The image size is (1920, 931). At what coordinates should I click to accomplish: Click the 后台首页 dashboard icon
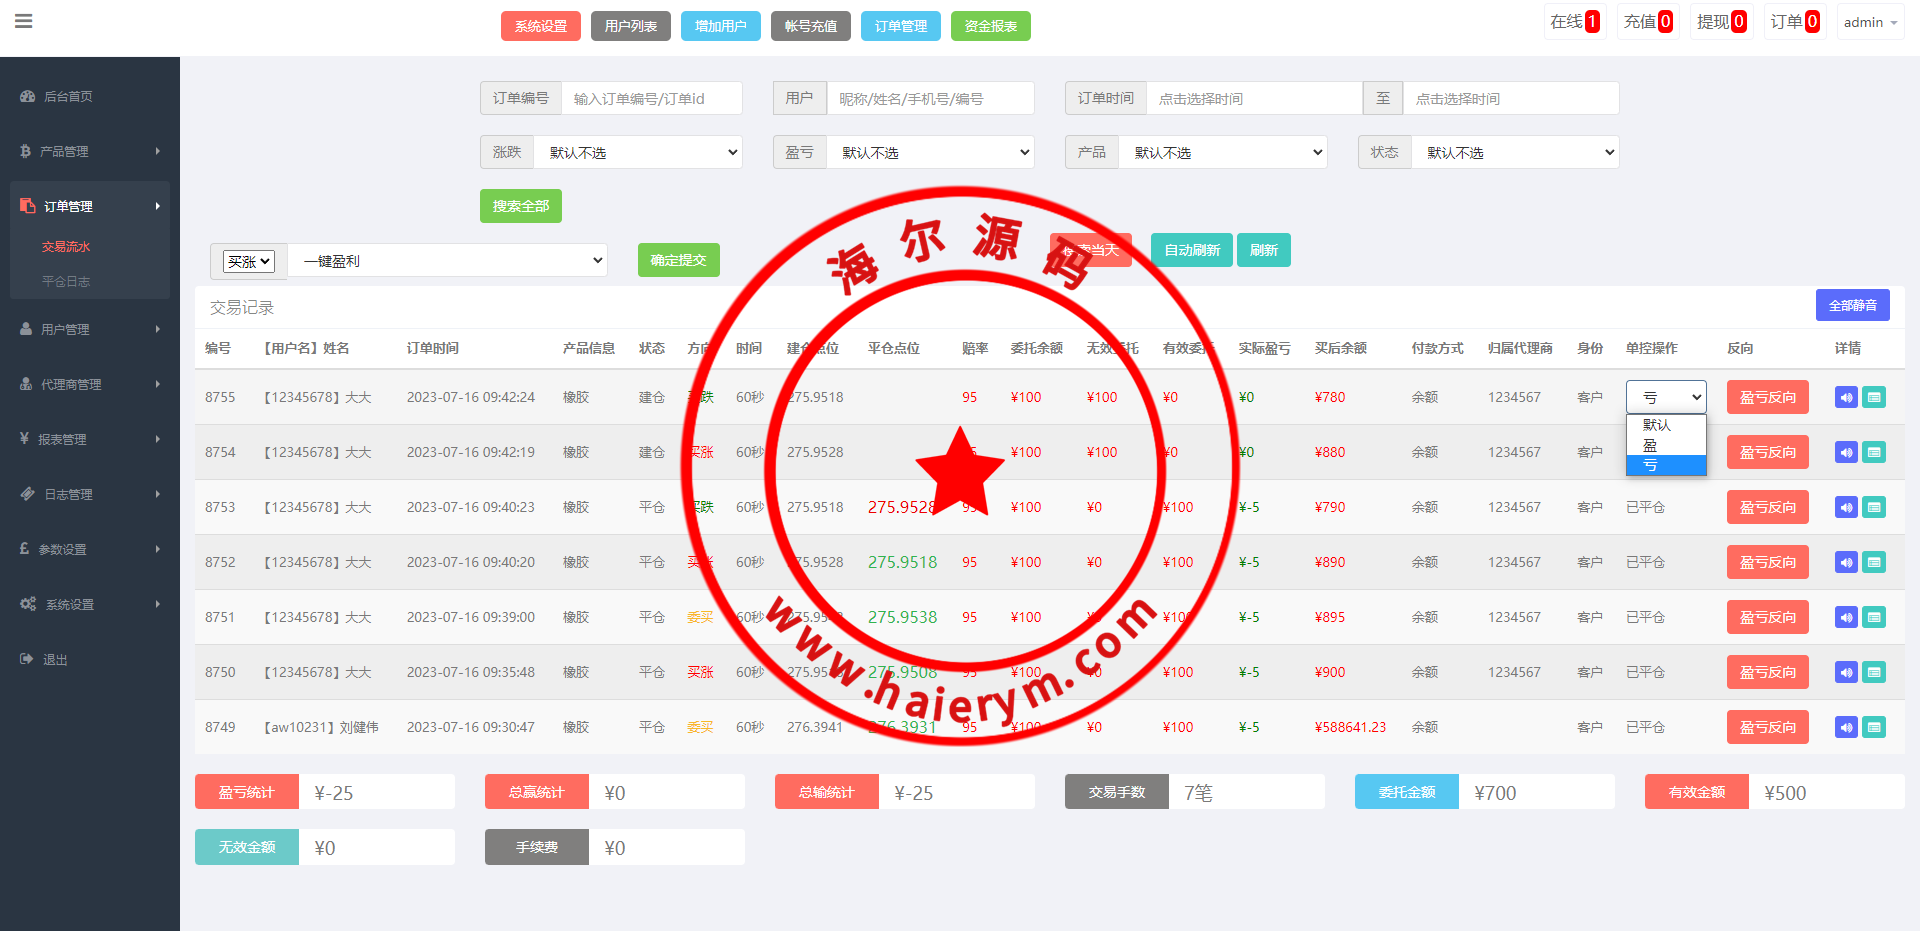pos(28,97)
